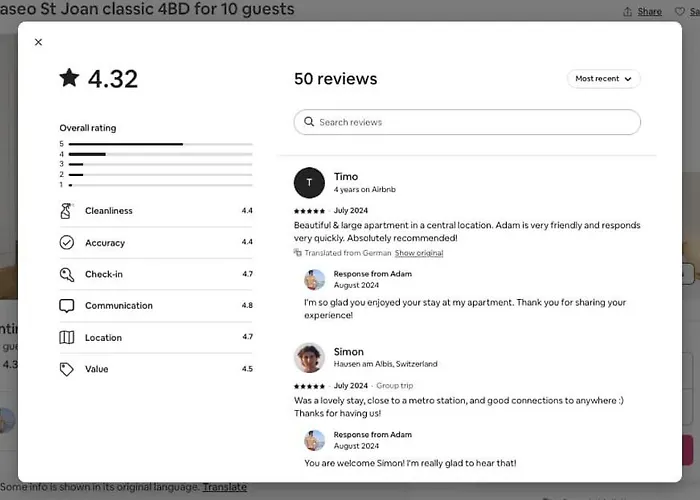Click the Communication speech bubble icon
This screenshot has height=500, width=700.
point(67,306)
